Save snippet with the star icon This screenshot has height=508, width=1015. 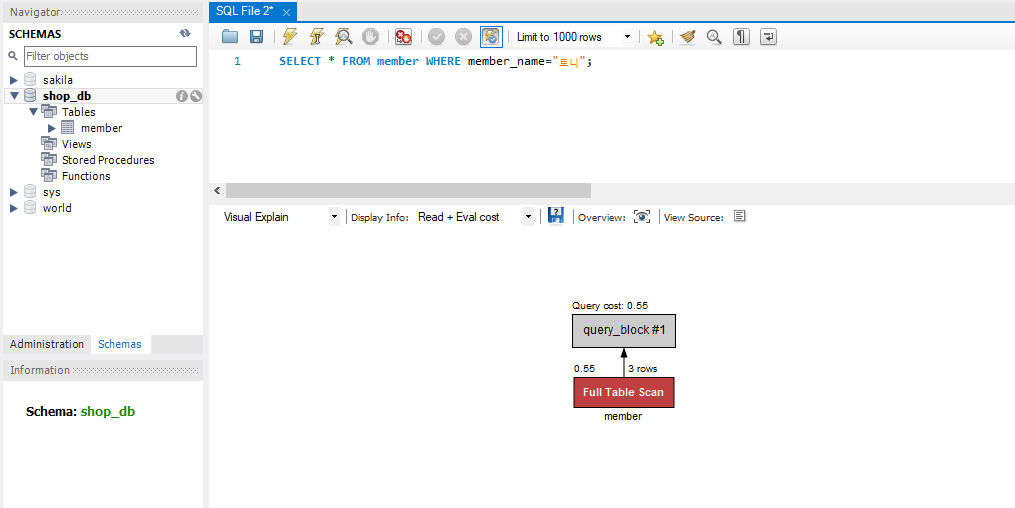[x=655, y=37]
